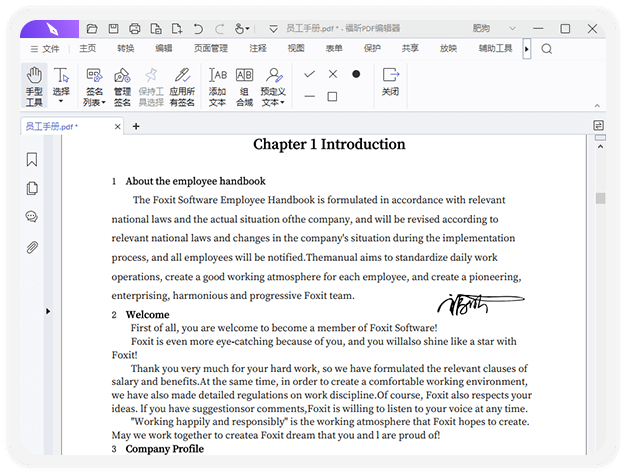Image resolution: width=626 pixels, height=475 pixels.
Task: Select the cross X stamp symbol
Action: (333, 74)
